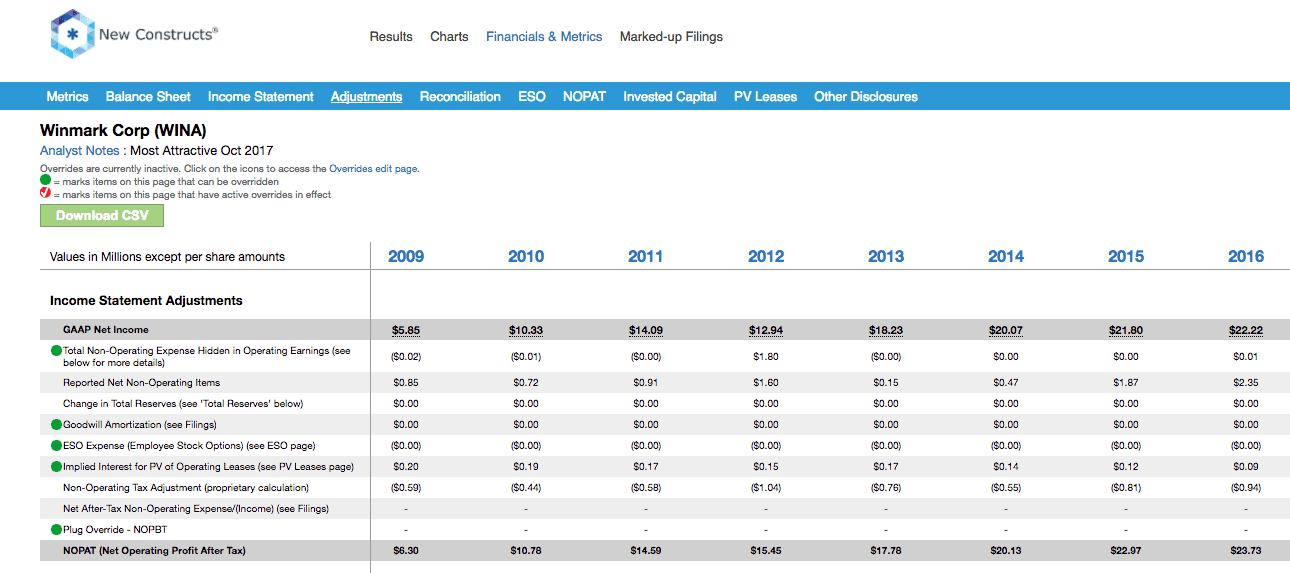The height and width of the screenshot is (573, 1290).
Task: Click GAAP Net Income value $14.09
Action: 646,330
